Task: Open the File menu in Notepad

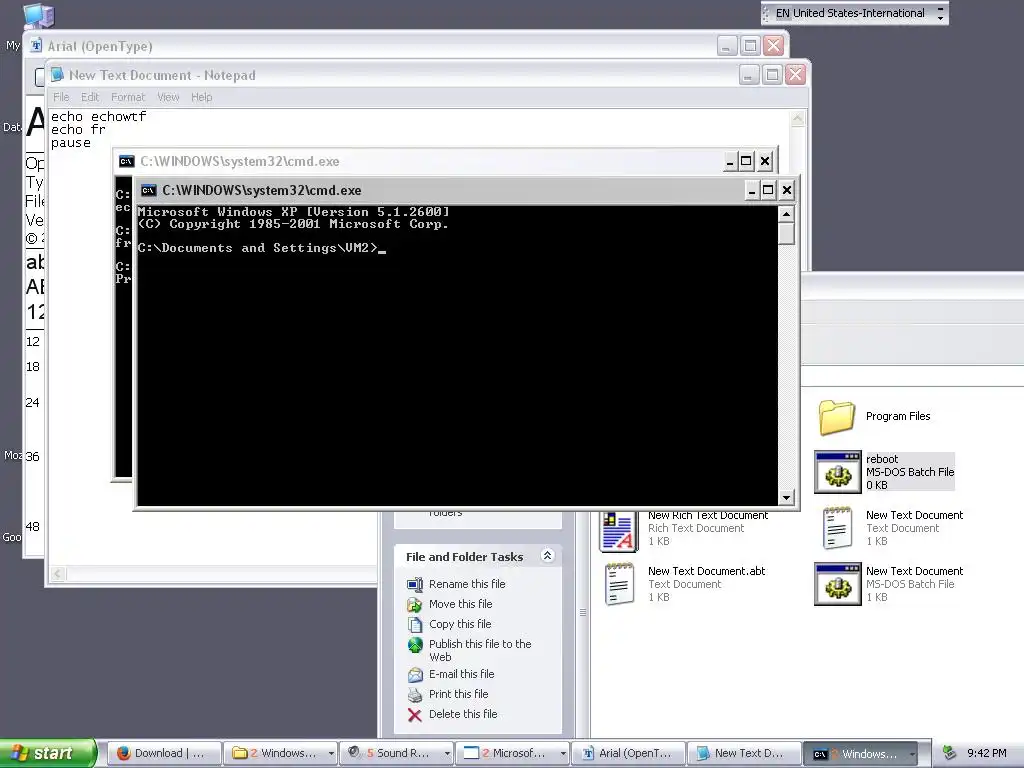Action: tap(61, 97)
